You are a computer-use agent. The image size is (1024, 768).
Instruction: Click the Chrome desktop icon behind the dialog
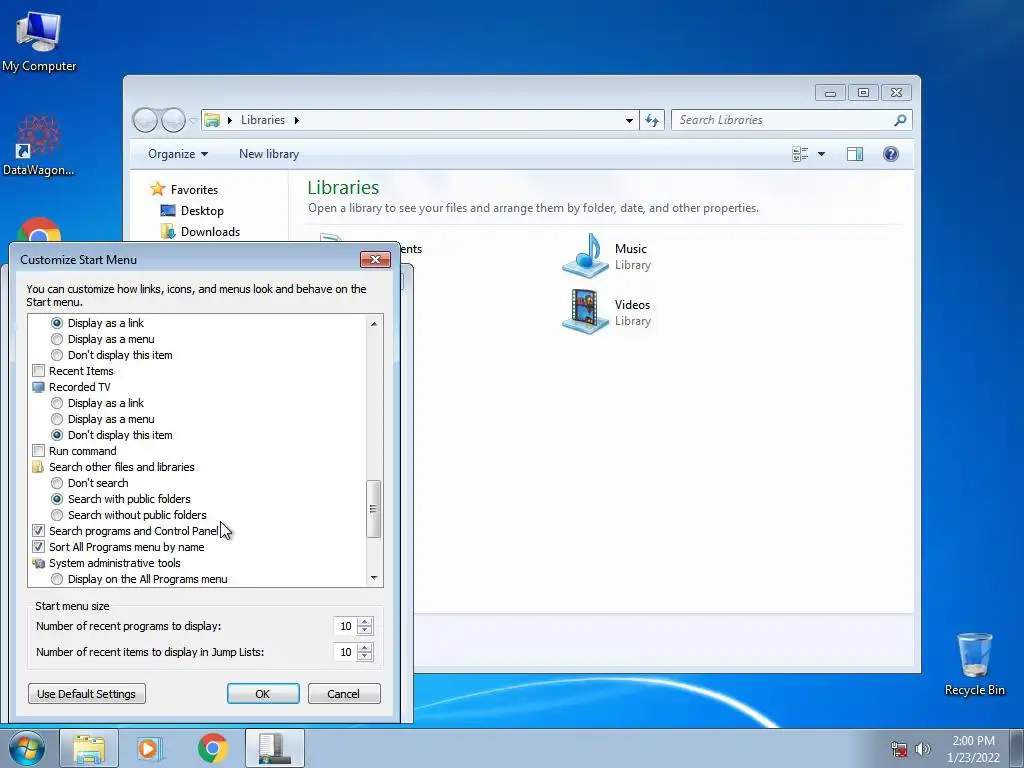pyautogui.click(x=39, y=230)
